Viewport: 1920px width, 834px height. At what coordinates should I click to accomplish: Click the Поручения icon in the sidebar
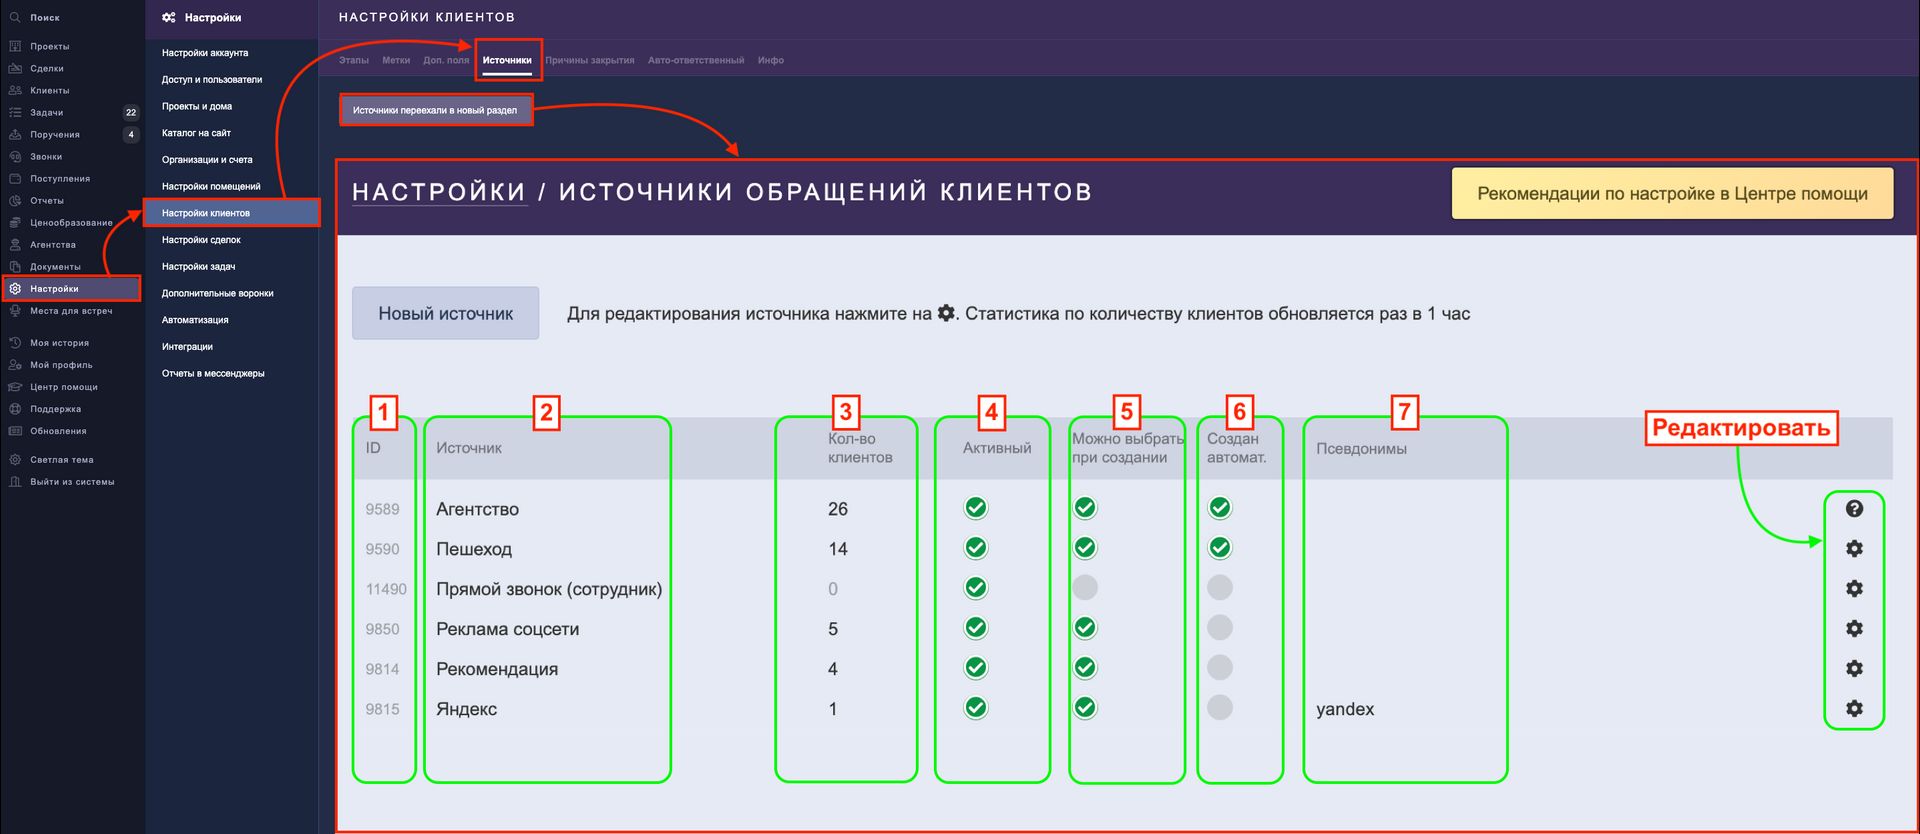[15, 134]
